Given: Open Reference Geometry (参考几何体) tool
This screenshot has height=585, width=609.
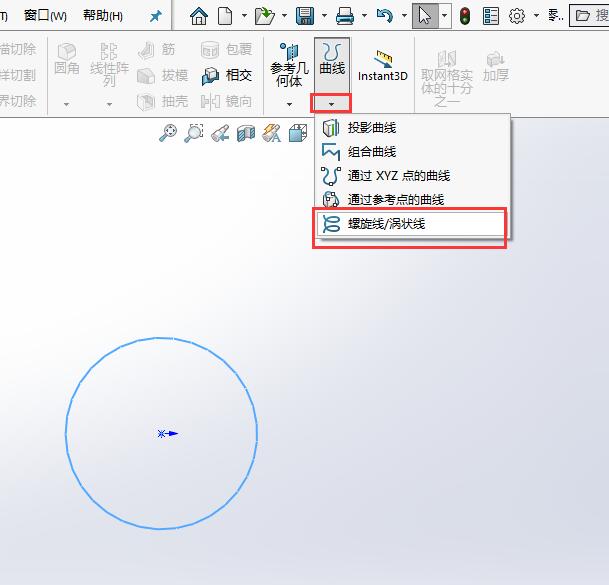Looking at the screenshot, I should pos(289,64).
